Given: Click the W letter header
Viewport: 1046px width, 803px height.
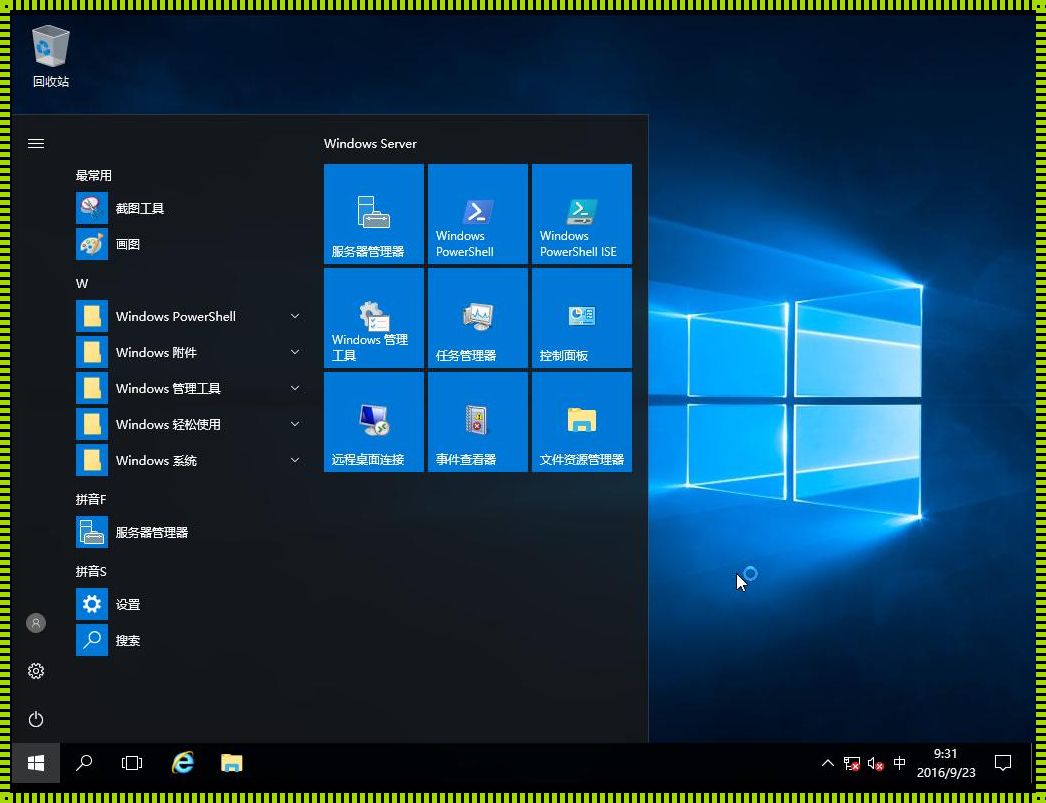Looking at the screenshot, I should coord(82,283).
